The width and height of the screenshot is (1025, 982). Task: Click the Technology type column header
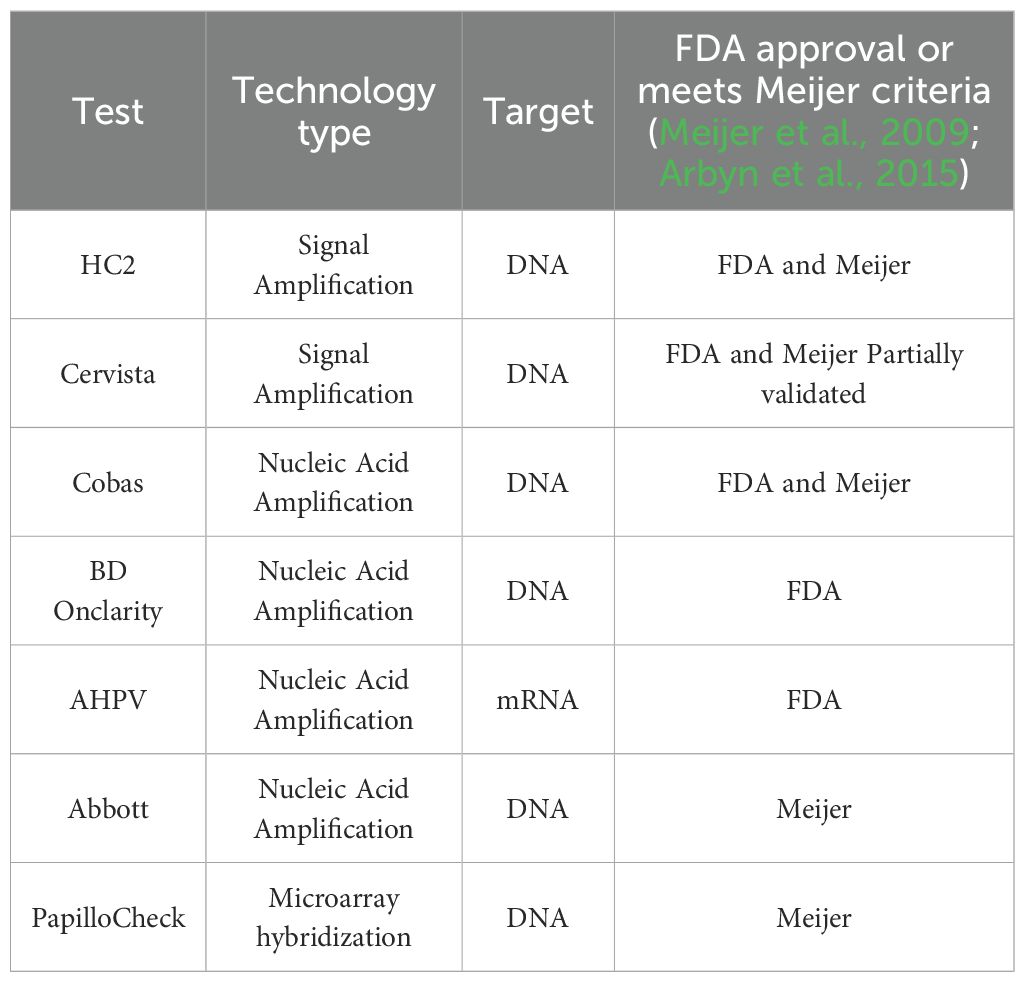pyautogui.click(x=334, y=111)
